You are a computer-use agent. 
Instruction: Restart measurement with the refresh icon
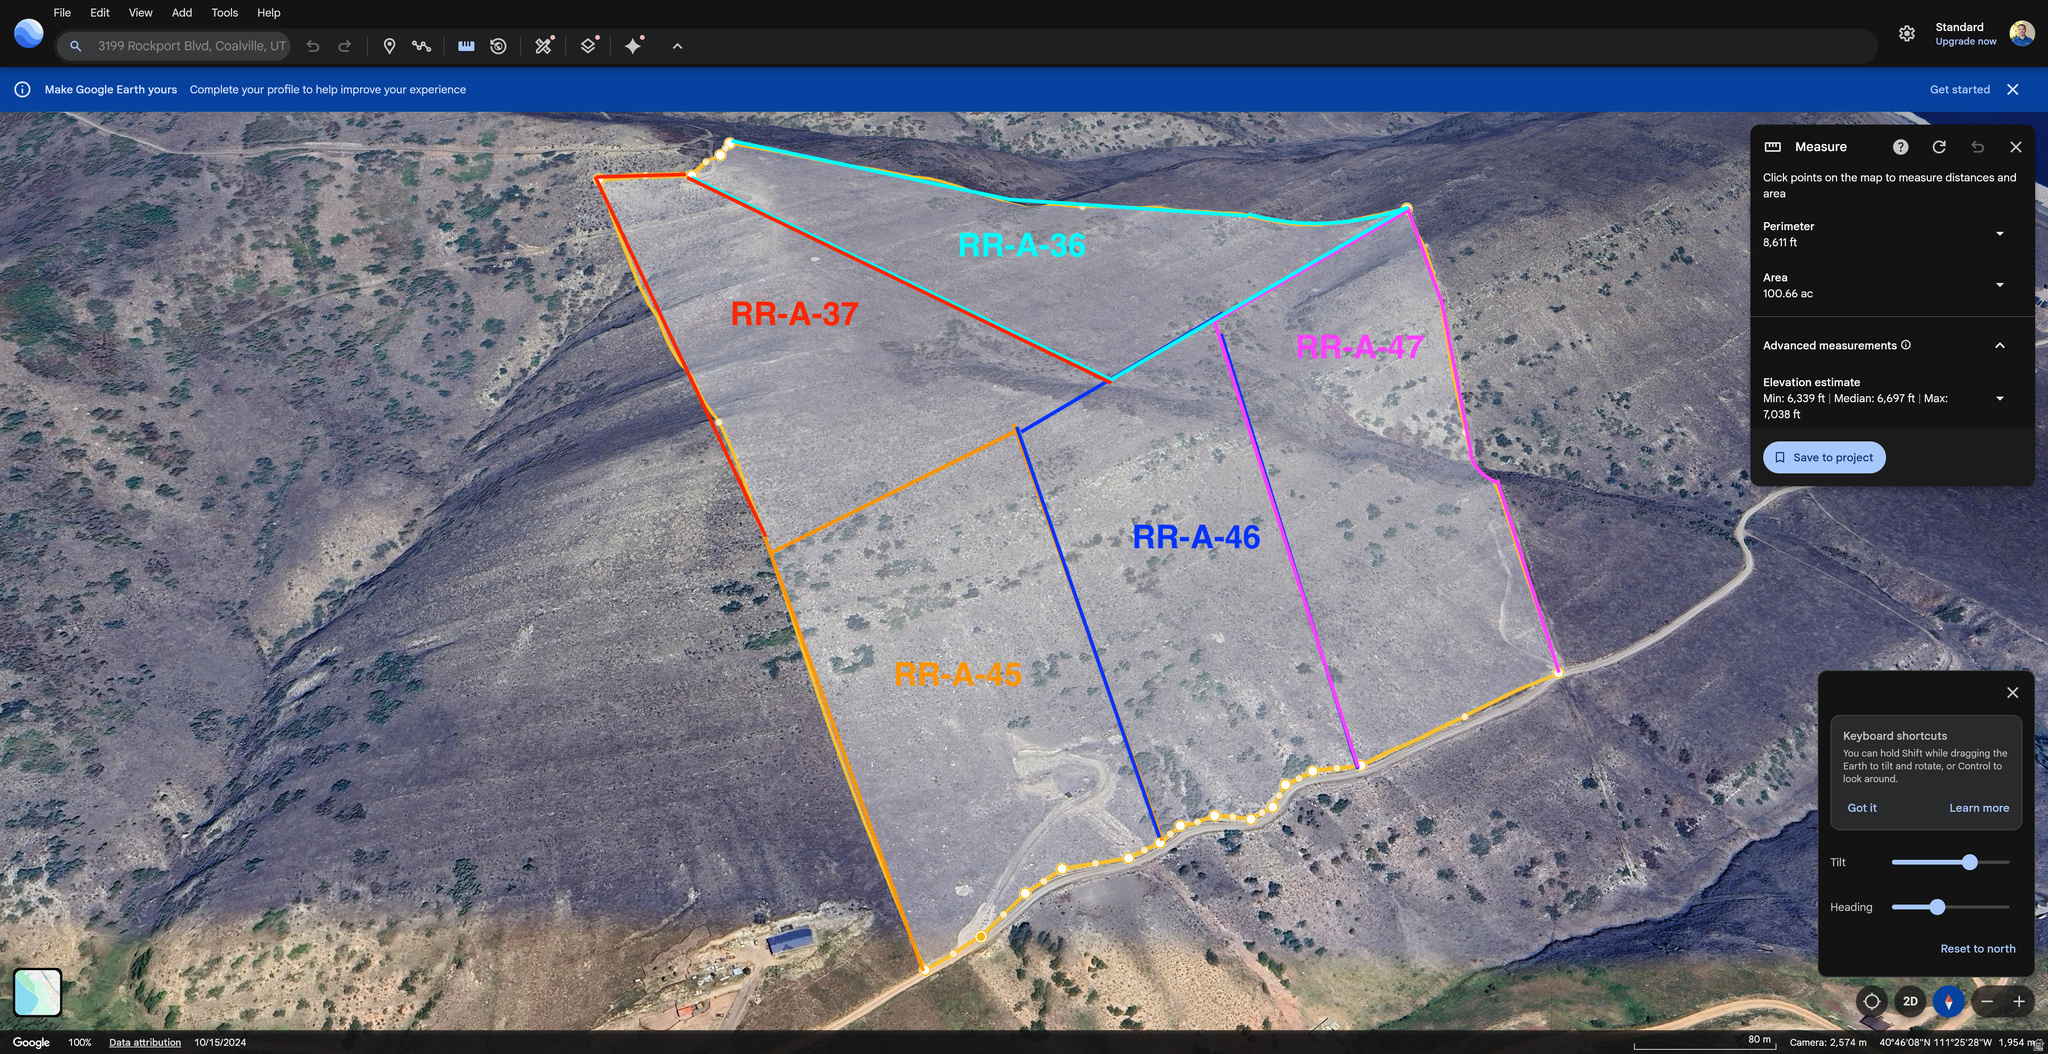(x=1939, y=147)
